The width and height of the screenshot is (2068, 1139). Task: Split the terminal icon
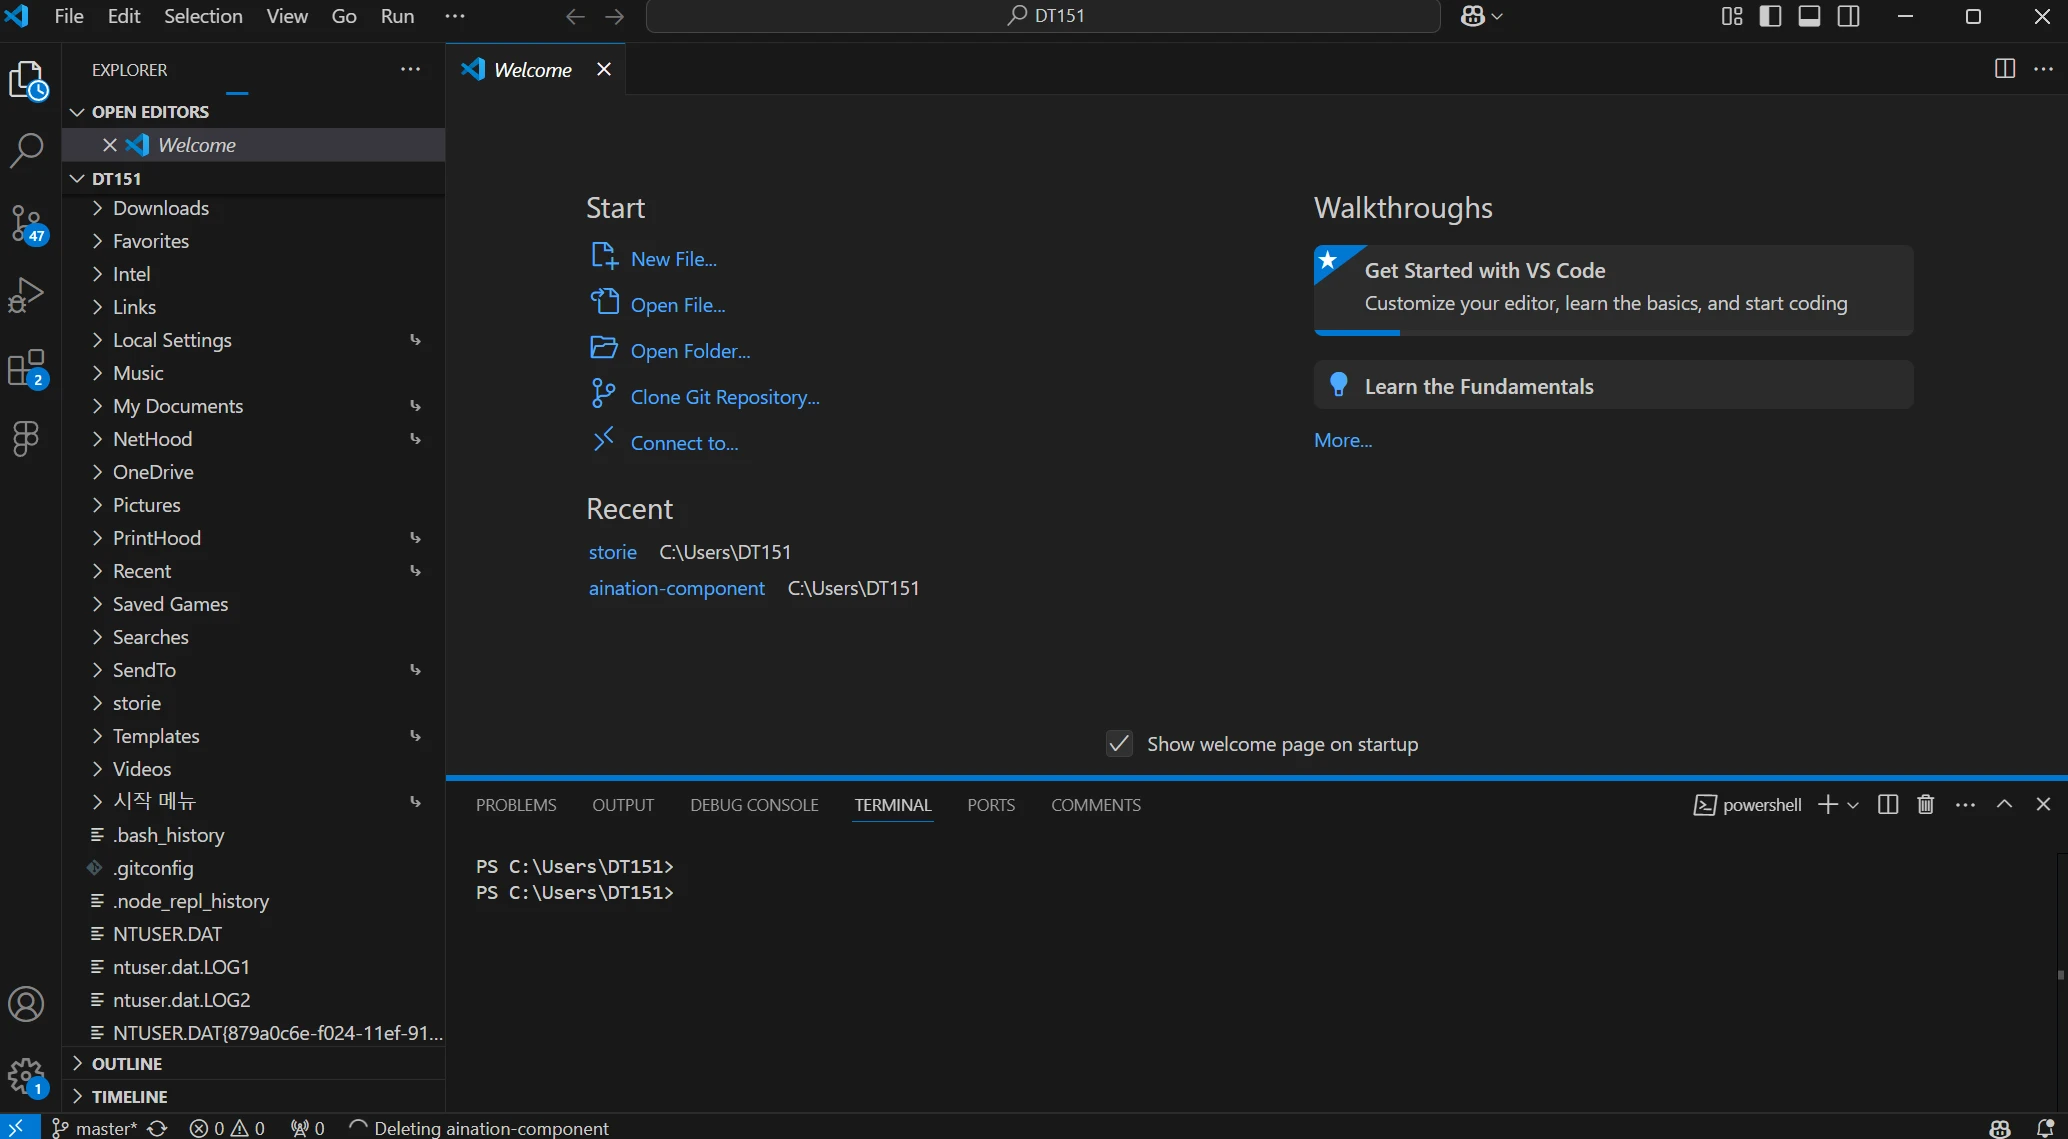coord(1887,804)
